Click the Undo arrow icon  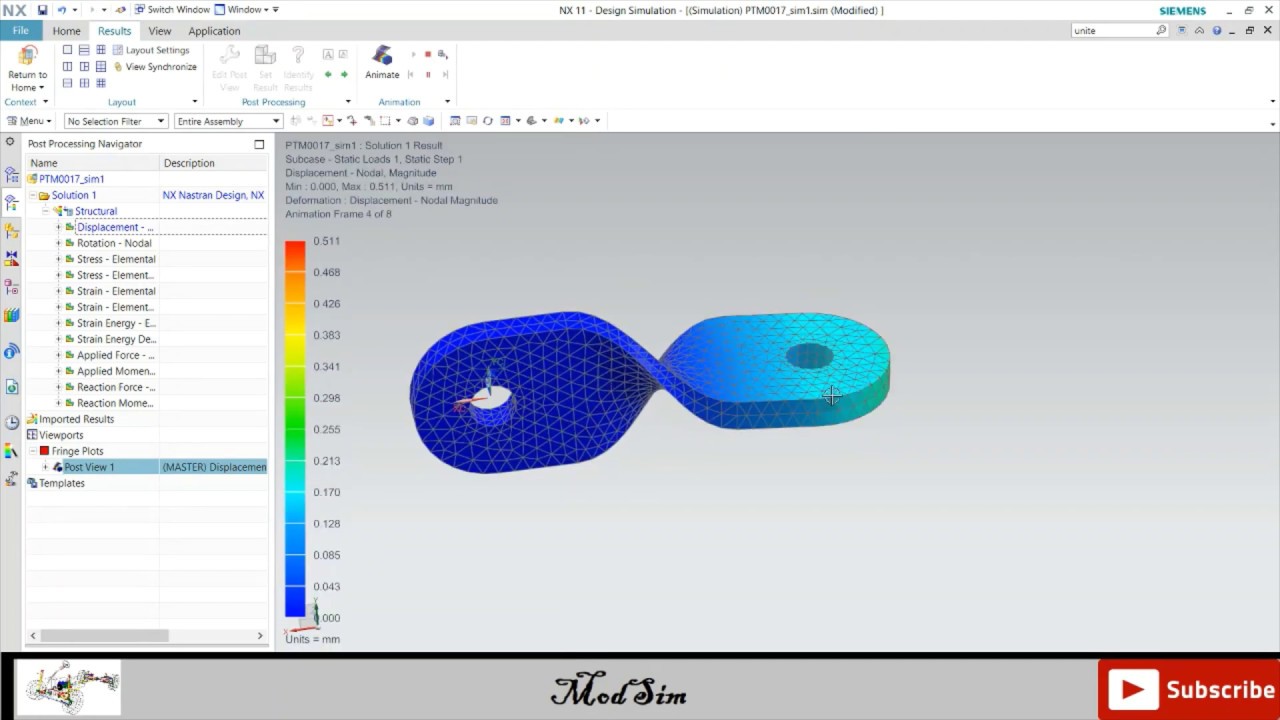coord(61,10)
